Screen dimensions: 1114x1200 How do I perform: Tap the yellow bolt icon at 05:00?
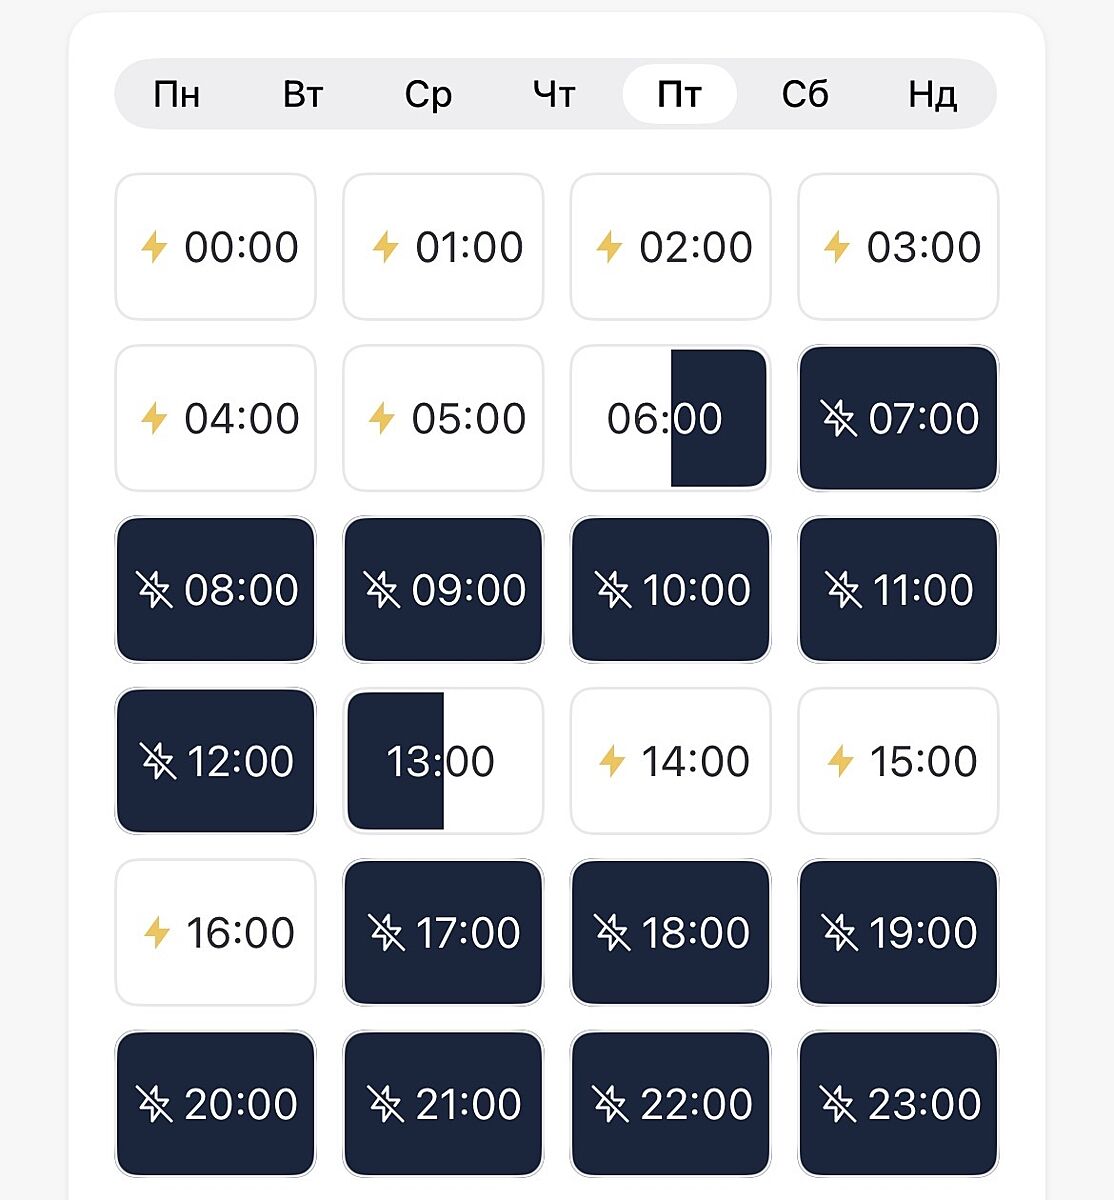382,418
